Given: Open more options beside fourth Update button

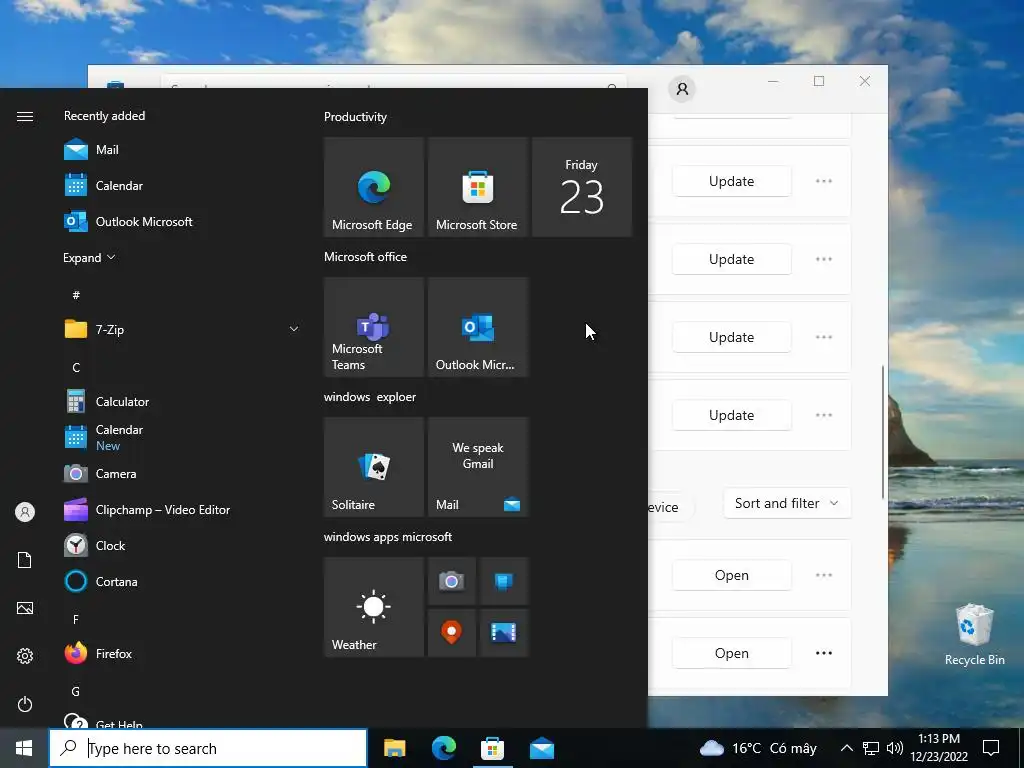Looking at the screenshot, I should [824, 415].
